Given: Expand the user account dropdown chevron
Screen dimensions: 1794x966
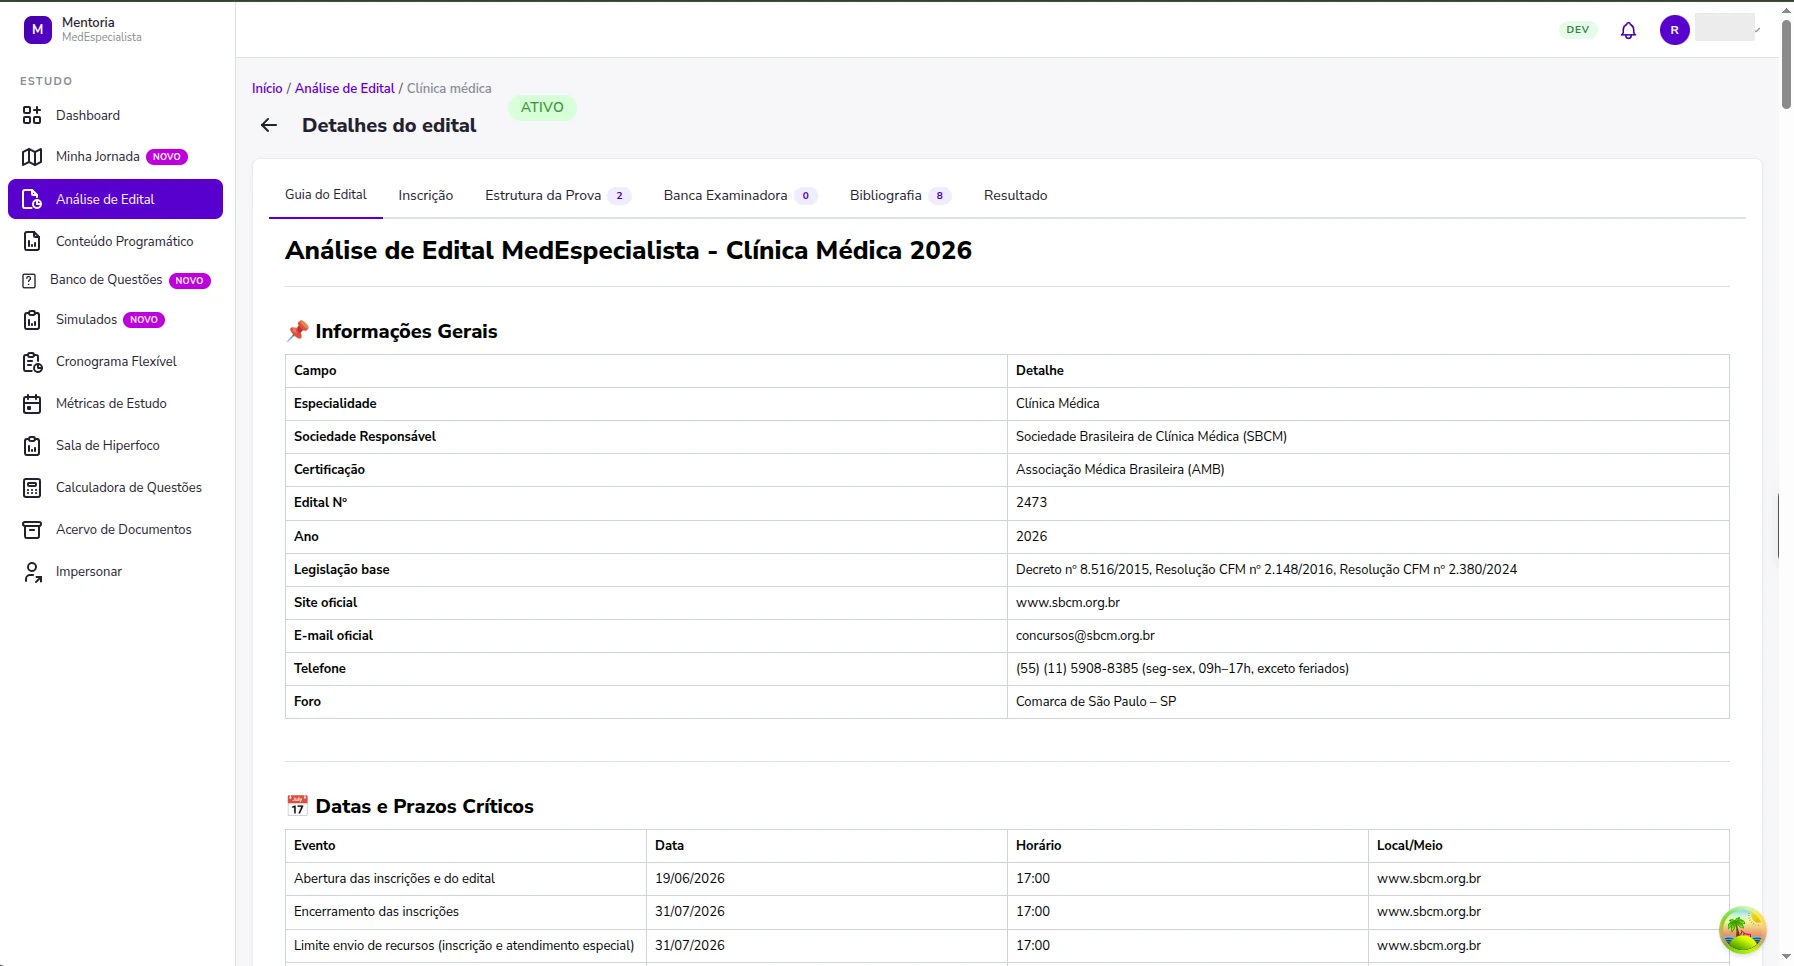Looking at the screenshot, I should tap(1757, 30).
